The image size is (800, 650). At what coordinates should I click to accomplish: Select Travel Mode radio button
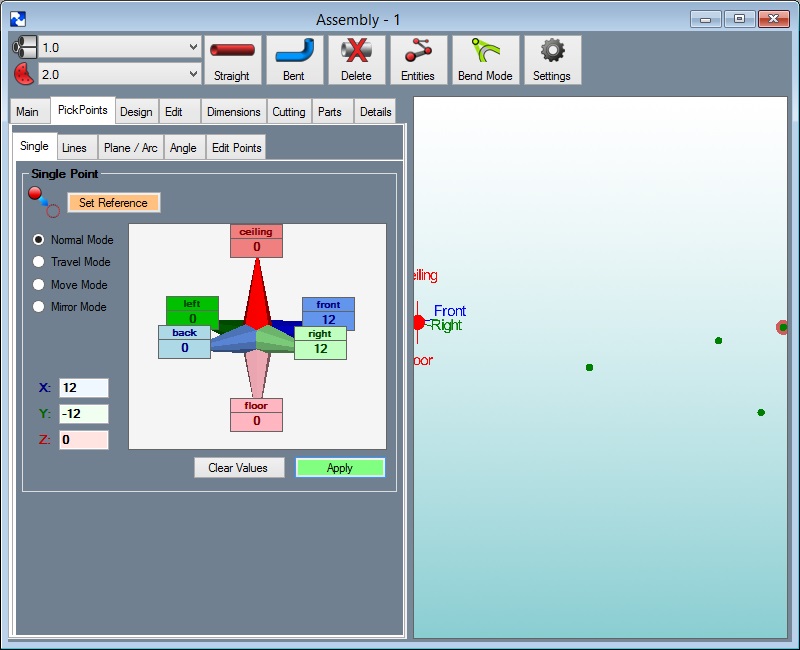point(38,262)
